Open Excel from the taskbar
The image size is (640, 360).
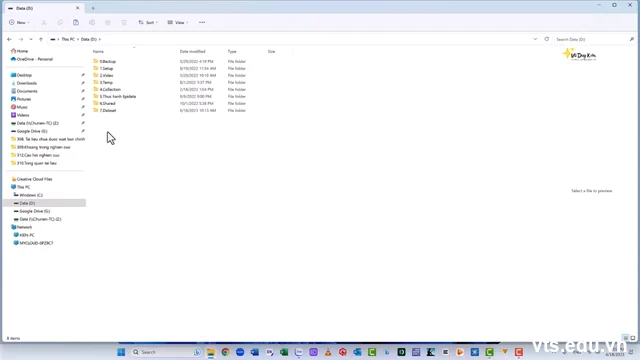(x=284, y=352)
